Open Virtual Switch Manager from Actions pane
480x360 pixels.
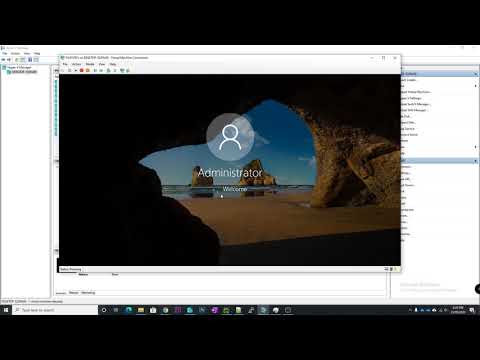(x=415, y=104)
